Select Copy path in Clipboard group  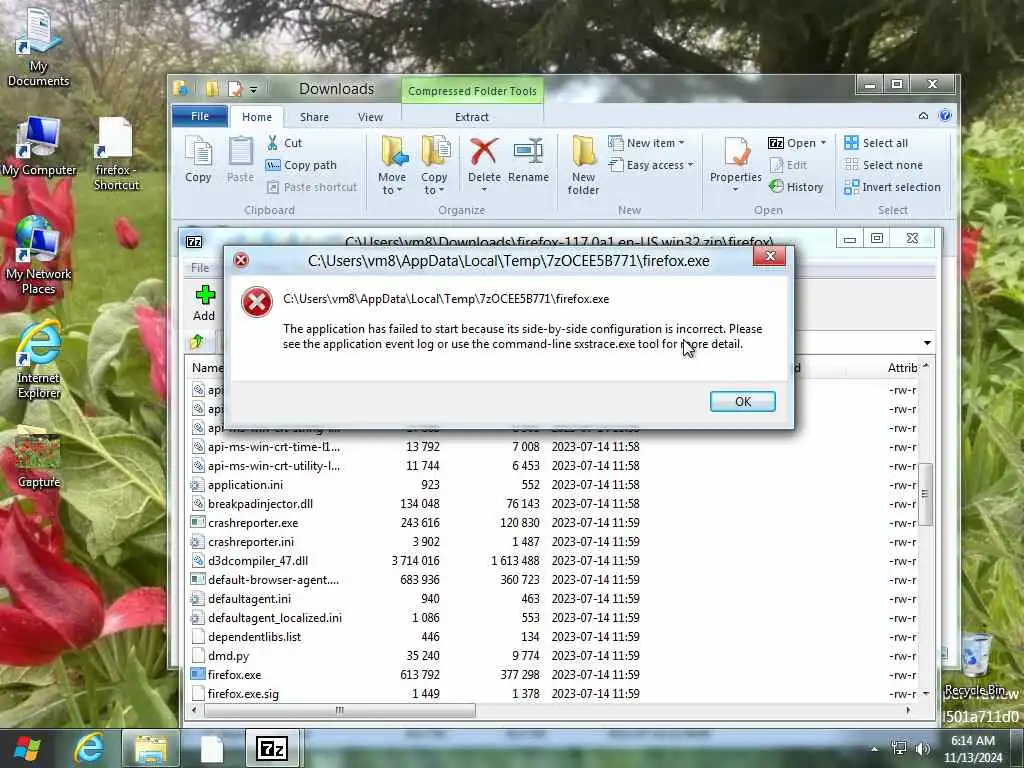tap(301, 165)
